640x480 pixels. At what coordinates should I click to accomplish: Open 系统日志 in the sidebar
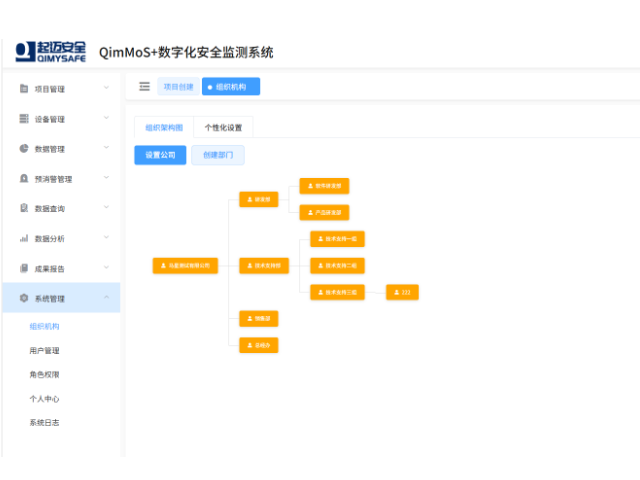44,423
